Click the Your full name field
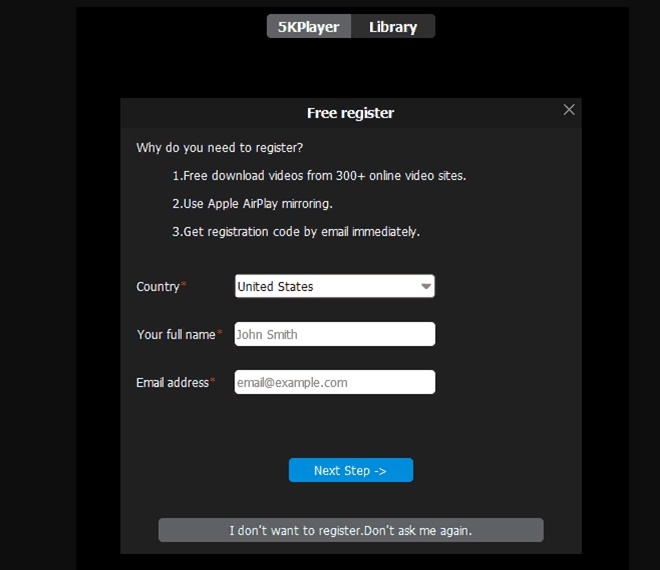The height and width of the screenshot is (570, 660). 335,334
